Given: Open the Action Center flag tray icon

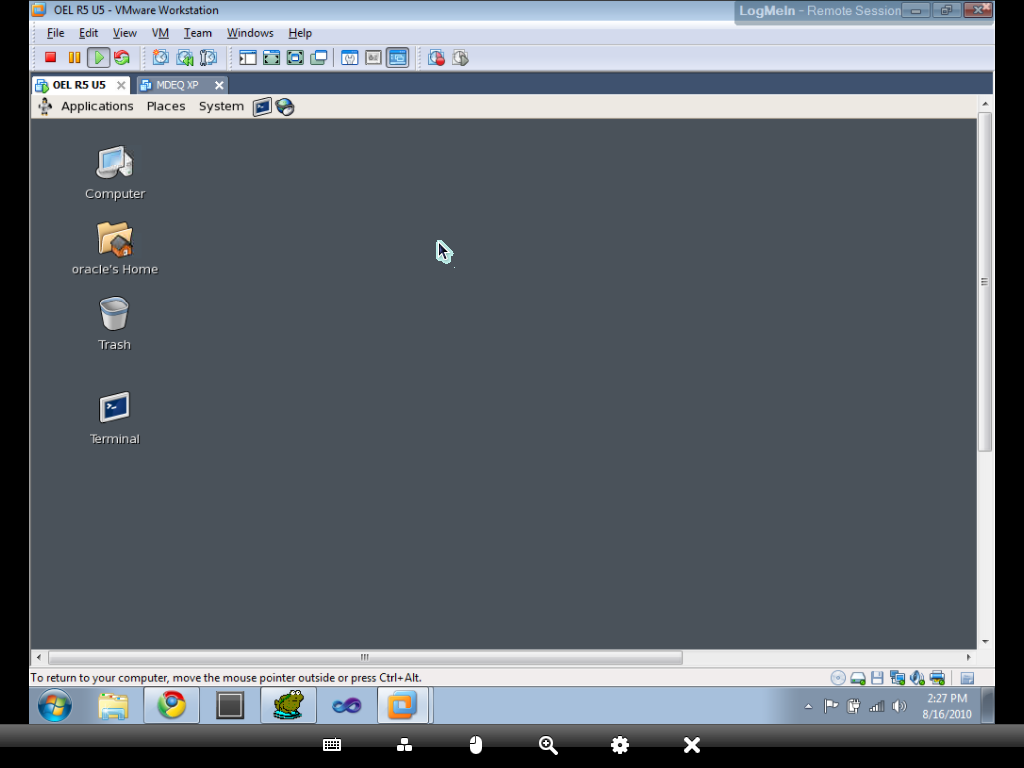Looking at the screenshot, I should 831,706.
